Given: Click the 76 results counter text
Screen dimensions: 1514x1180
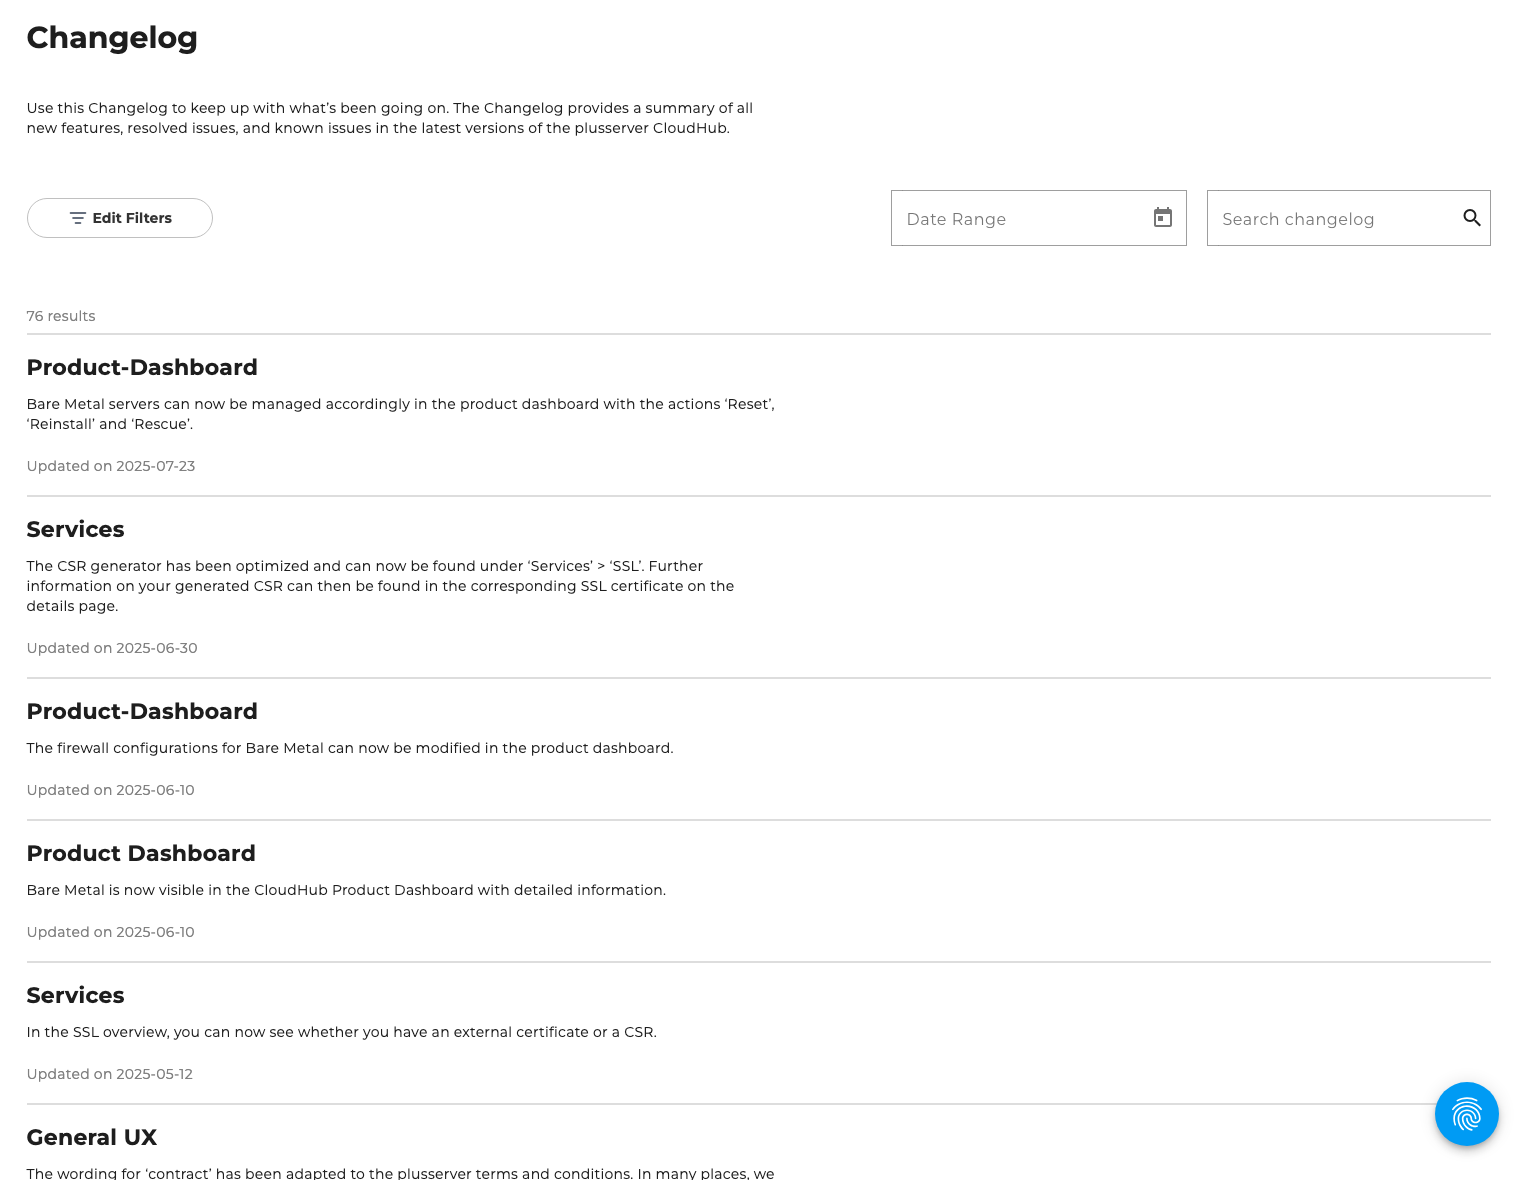Looking at the screenshot, I should coord(61,316).
